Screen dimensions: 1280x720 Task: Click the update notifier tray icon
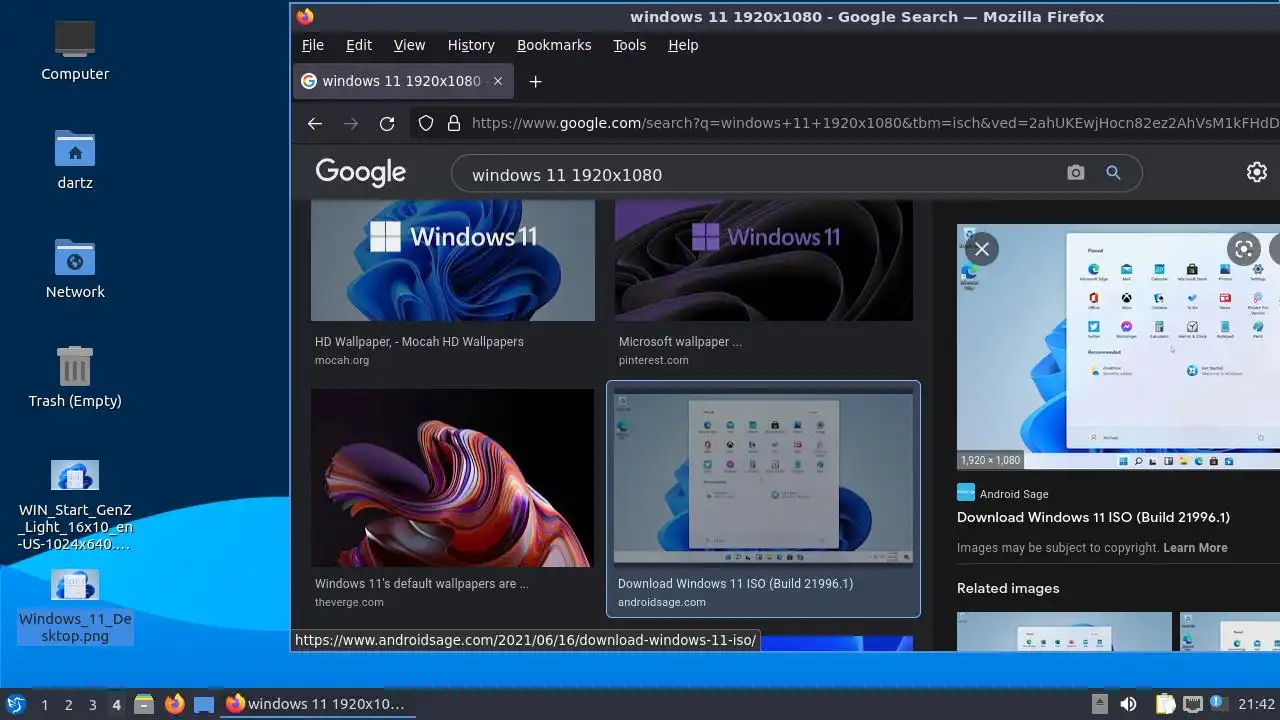click(x=1218, y=704)
